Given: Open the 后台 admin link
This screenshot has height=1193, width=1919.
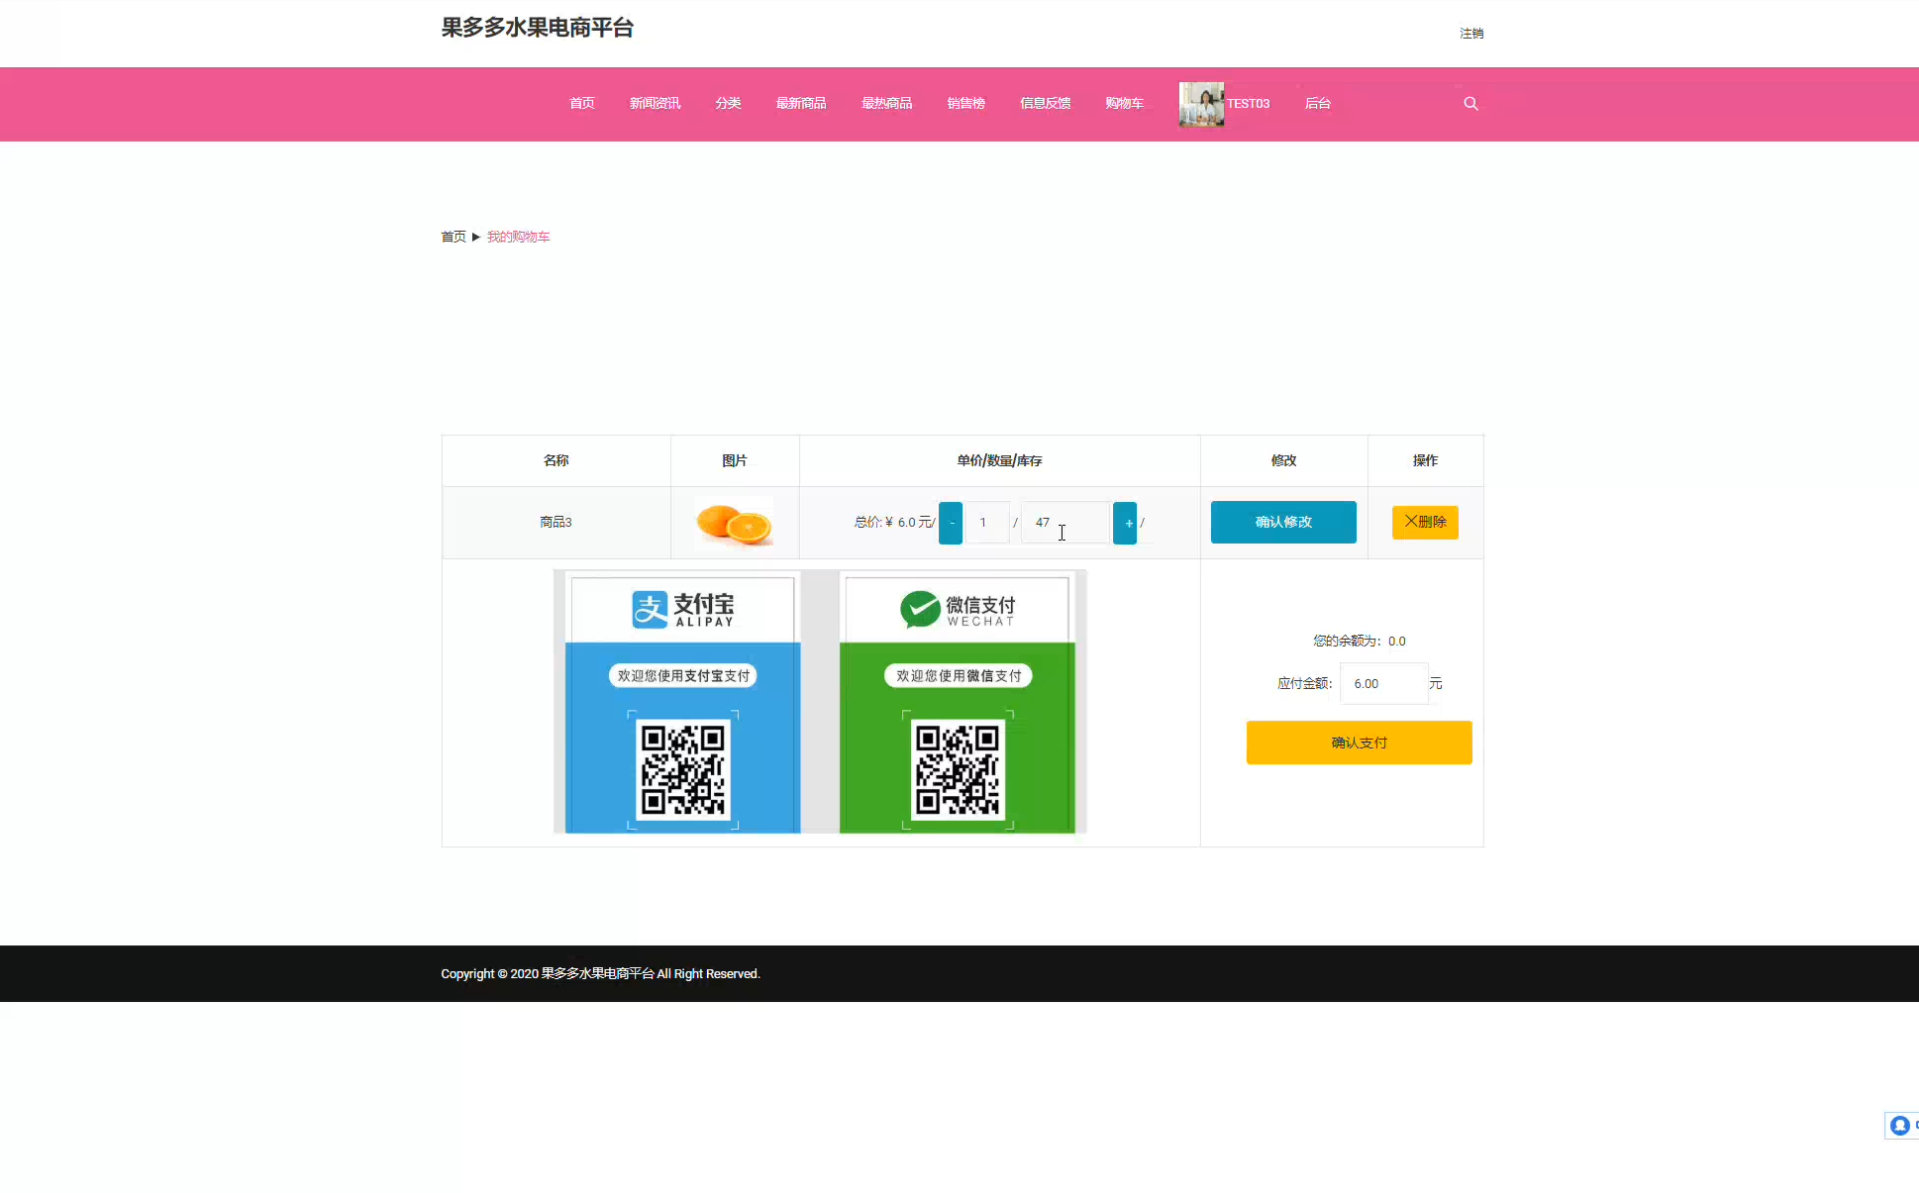Looking at the screenshot, I should [x=1317, y=103].
